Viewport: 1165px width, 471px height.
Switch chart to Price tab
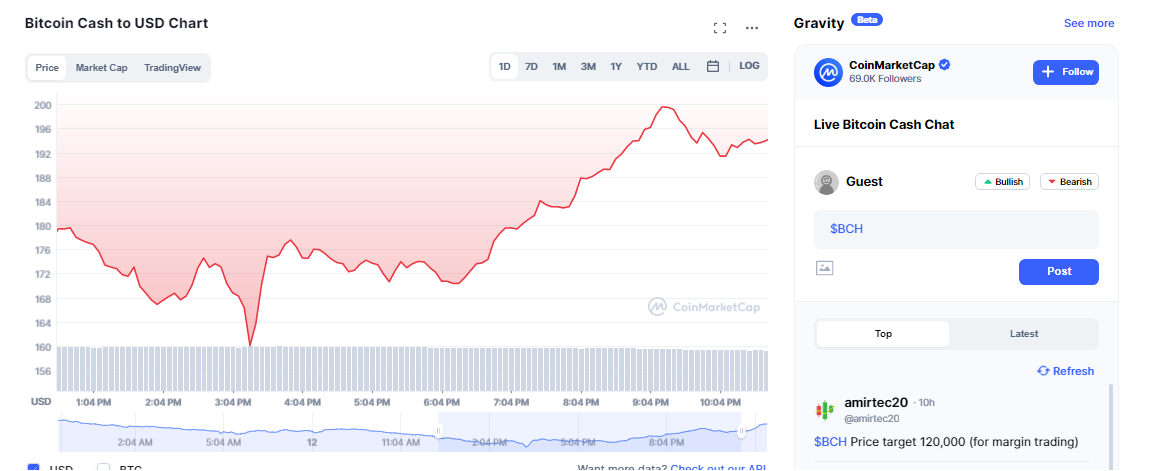pyautogui.click(x=47, y=68)
